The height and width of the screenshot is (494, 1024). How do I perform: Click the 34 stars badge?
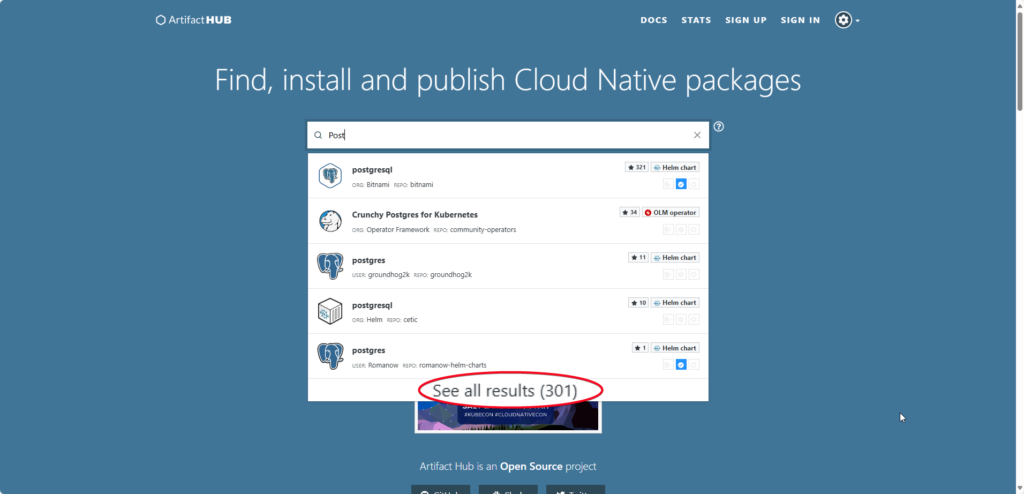click(x=630, y=212)
